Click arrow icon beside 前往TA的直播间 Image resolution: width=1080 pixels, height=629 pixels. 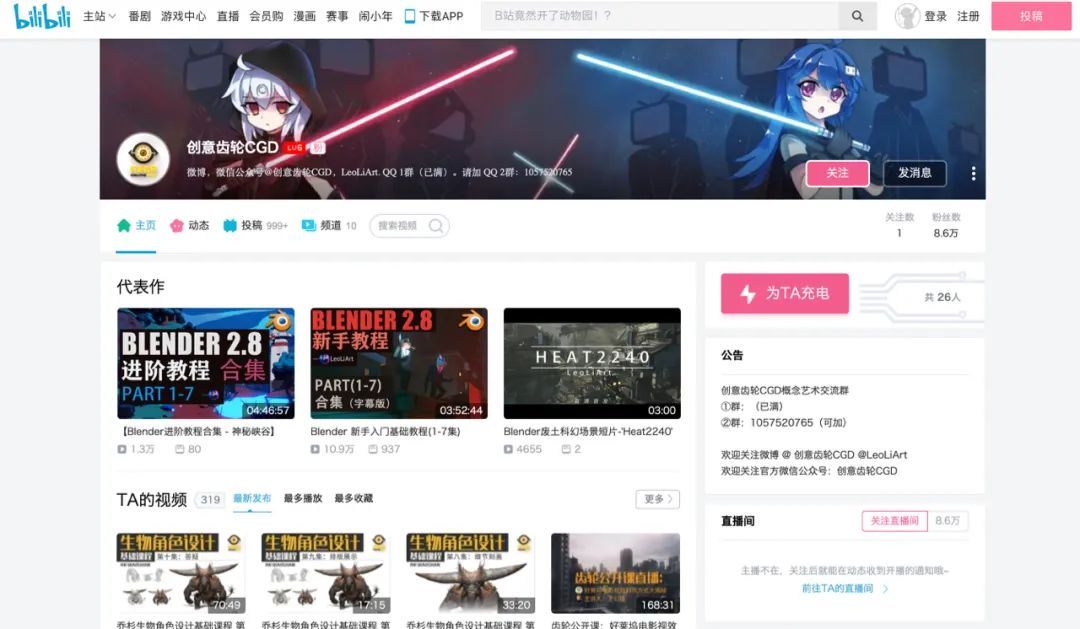[885, 588]
